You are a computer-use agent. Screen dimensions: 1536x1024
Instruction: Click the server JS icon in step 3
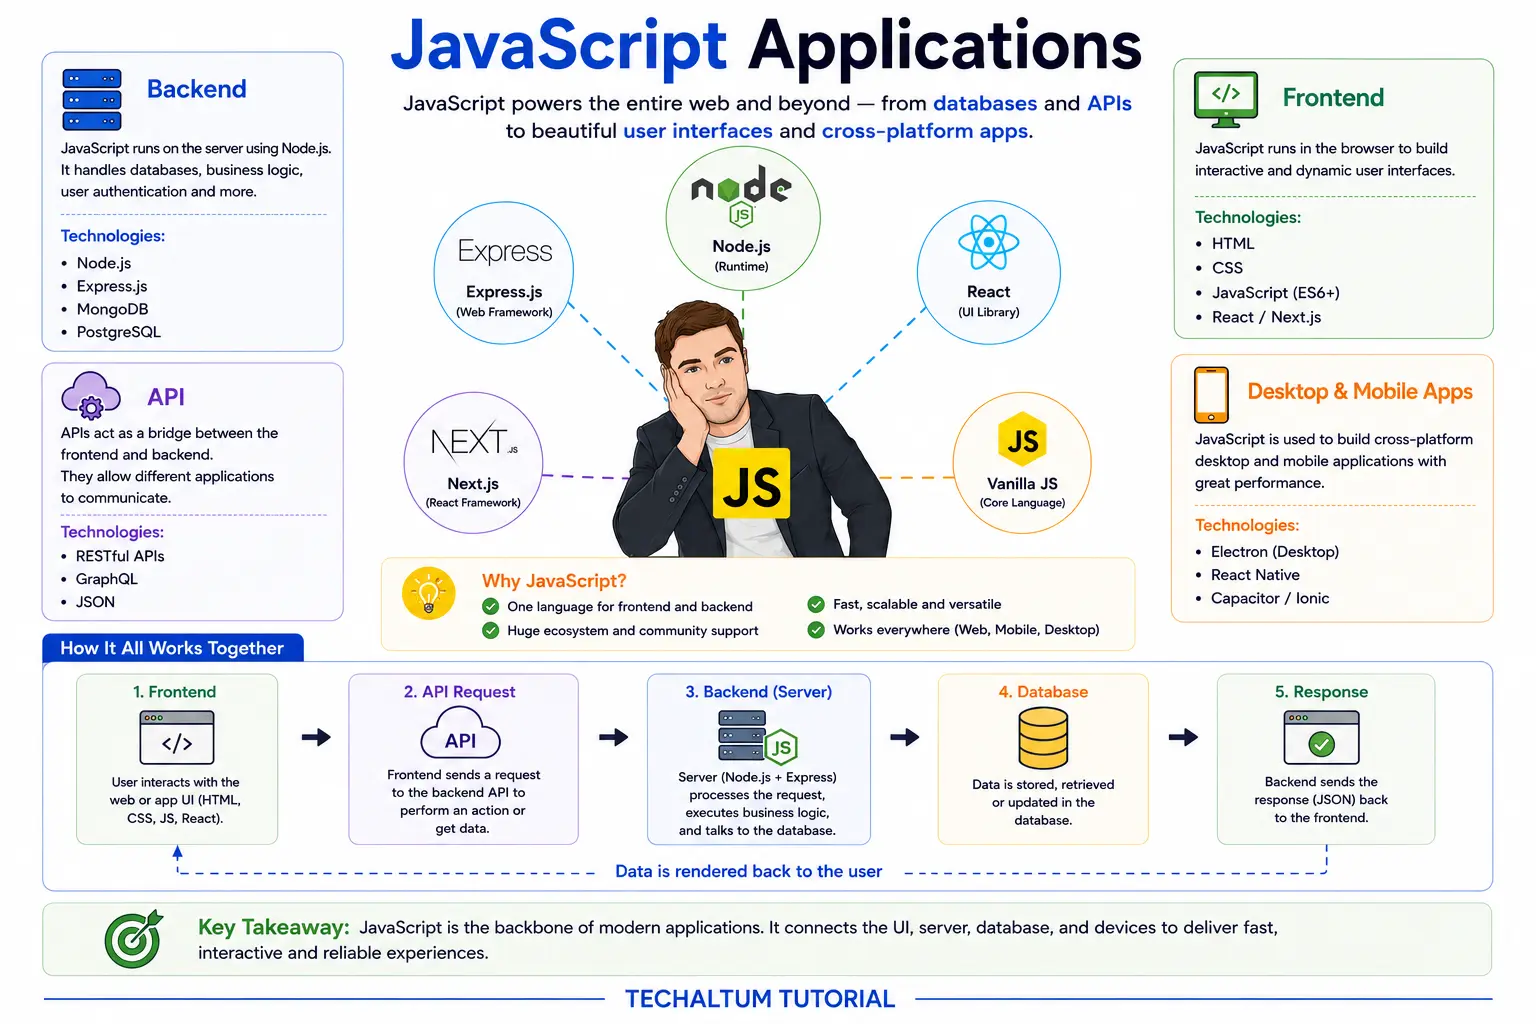pos(757,737)
